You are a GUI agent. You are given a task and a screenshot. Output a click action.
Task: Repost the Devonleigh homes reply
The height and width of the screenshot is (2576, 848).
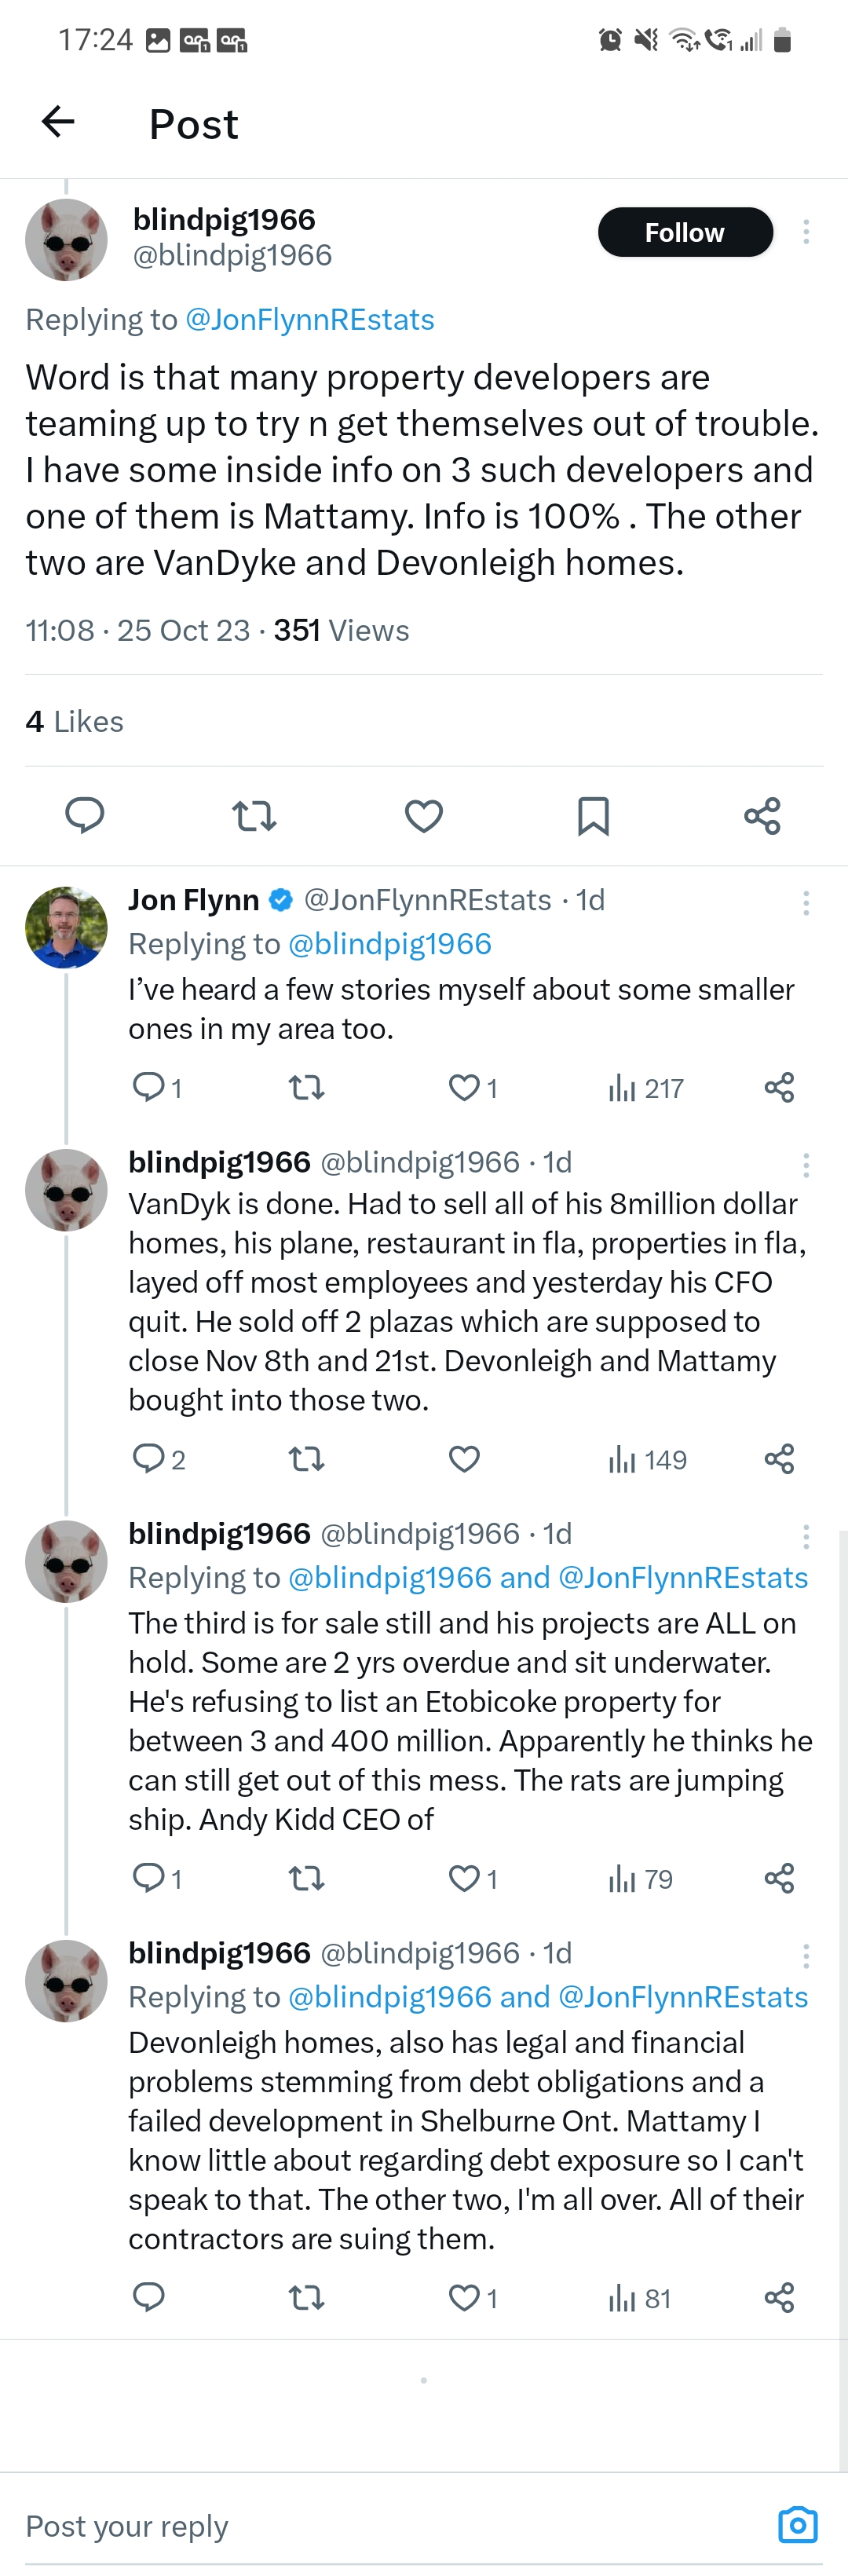(306, 2298)
